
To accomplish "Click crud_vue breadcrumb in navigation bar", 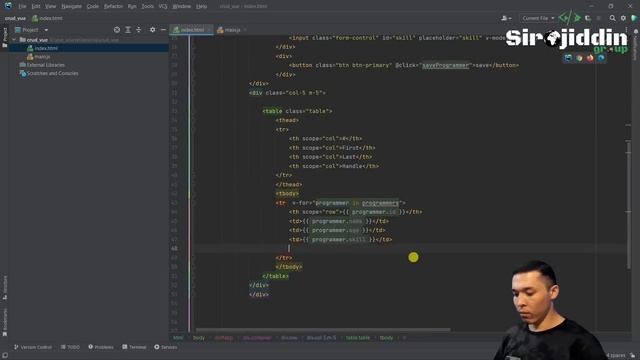I will 15,18.
